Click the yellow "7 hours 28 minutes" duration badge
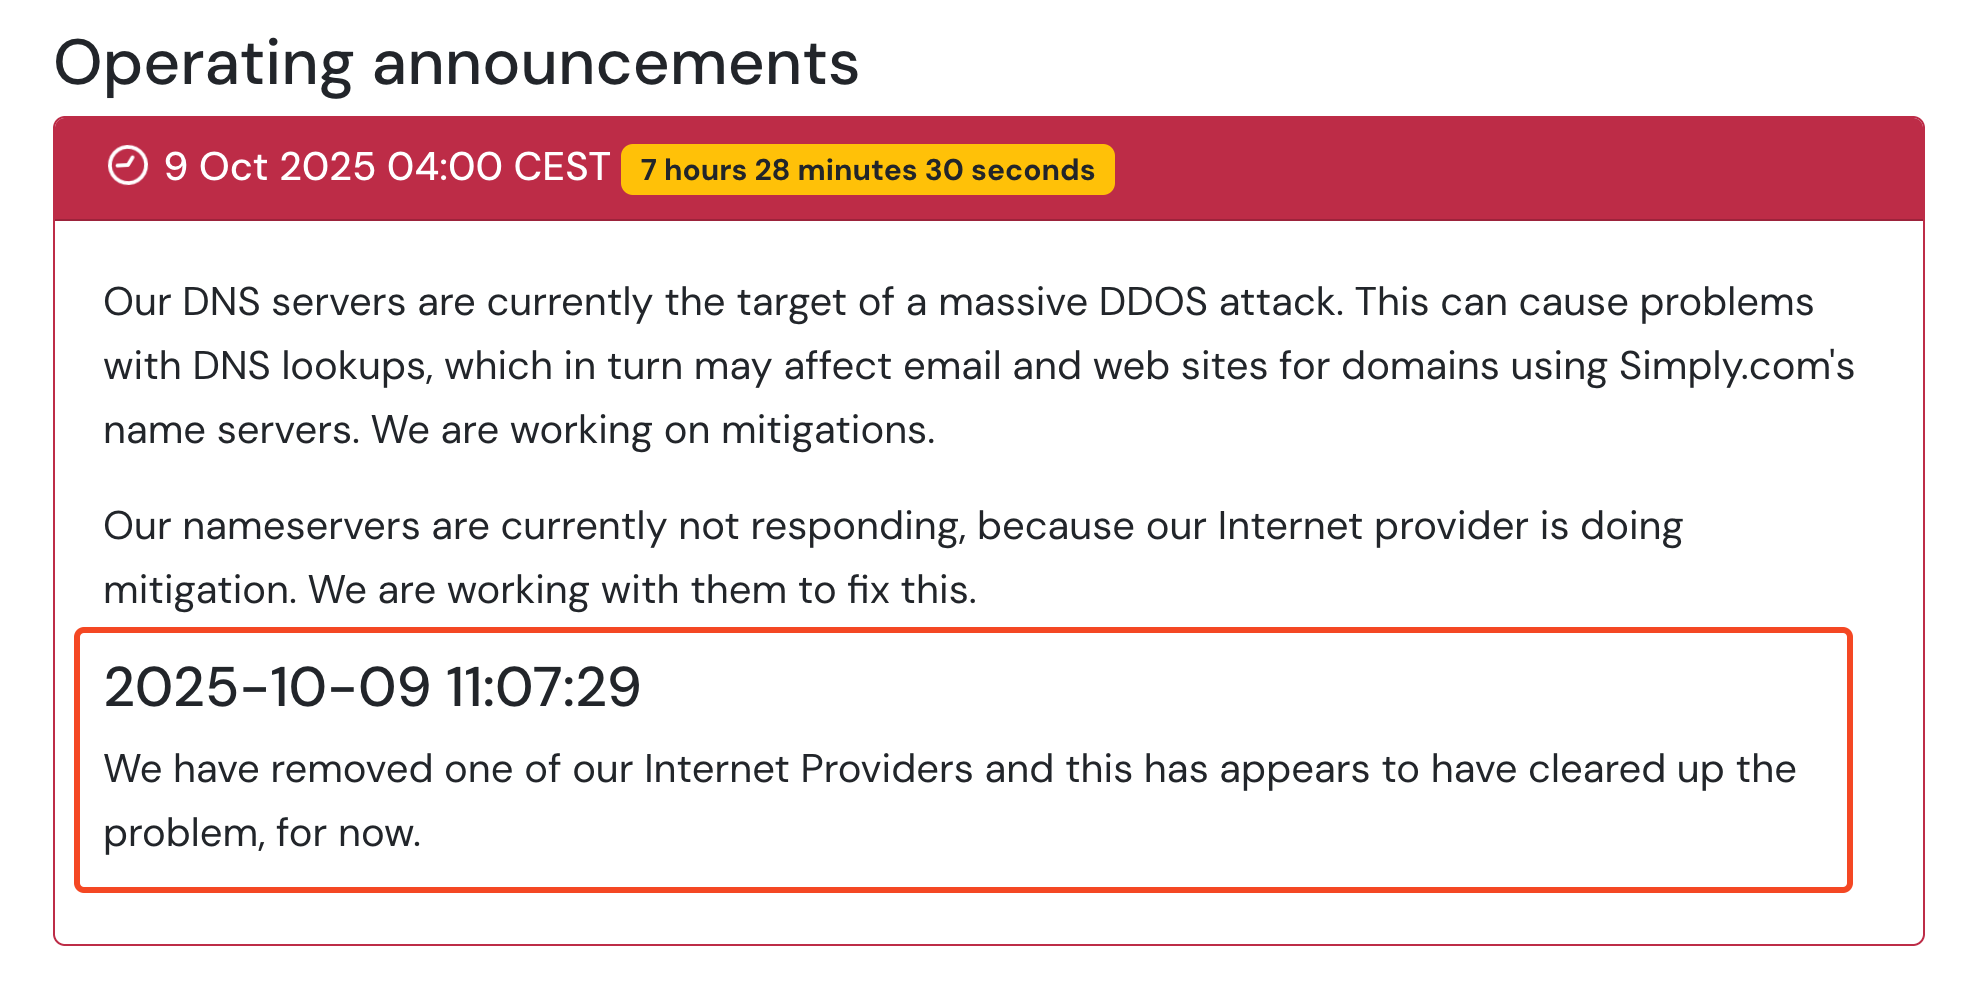Image resolution: width=1986 pixels, height=1002 pixels. 866,170
